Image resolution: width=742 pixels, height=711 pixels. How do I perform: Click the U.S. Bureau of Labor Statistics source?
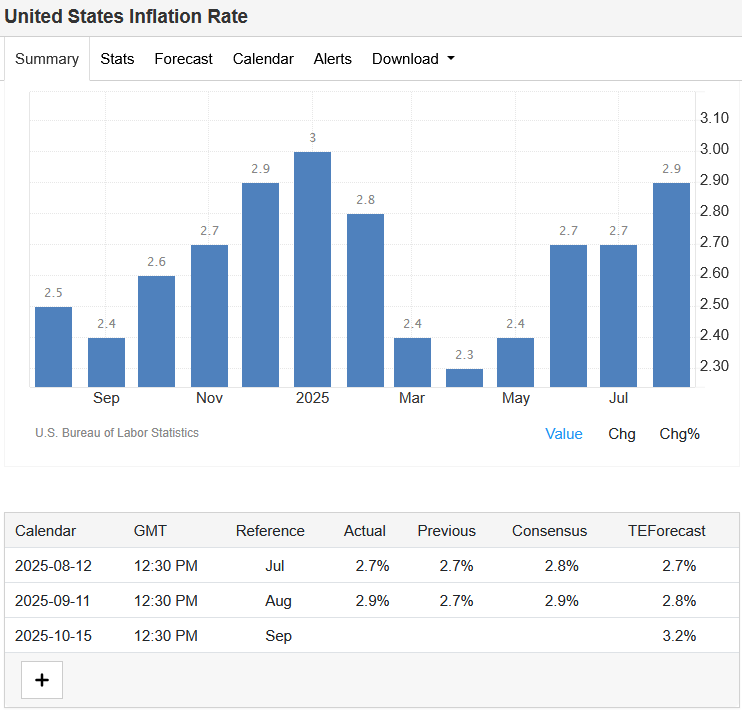116,433
